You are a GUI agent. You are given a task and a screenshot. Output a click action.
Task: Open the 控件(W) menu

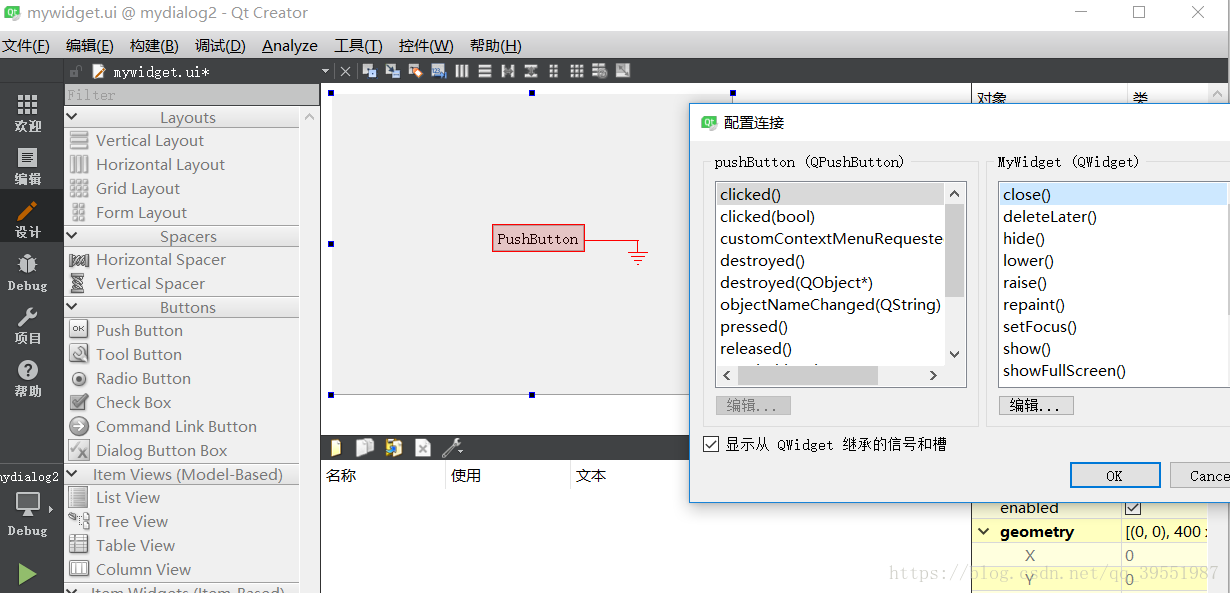(x=426, y=45)
